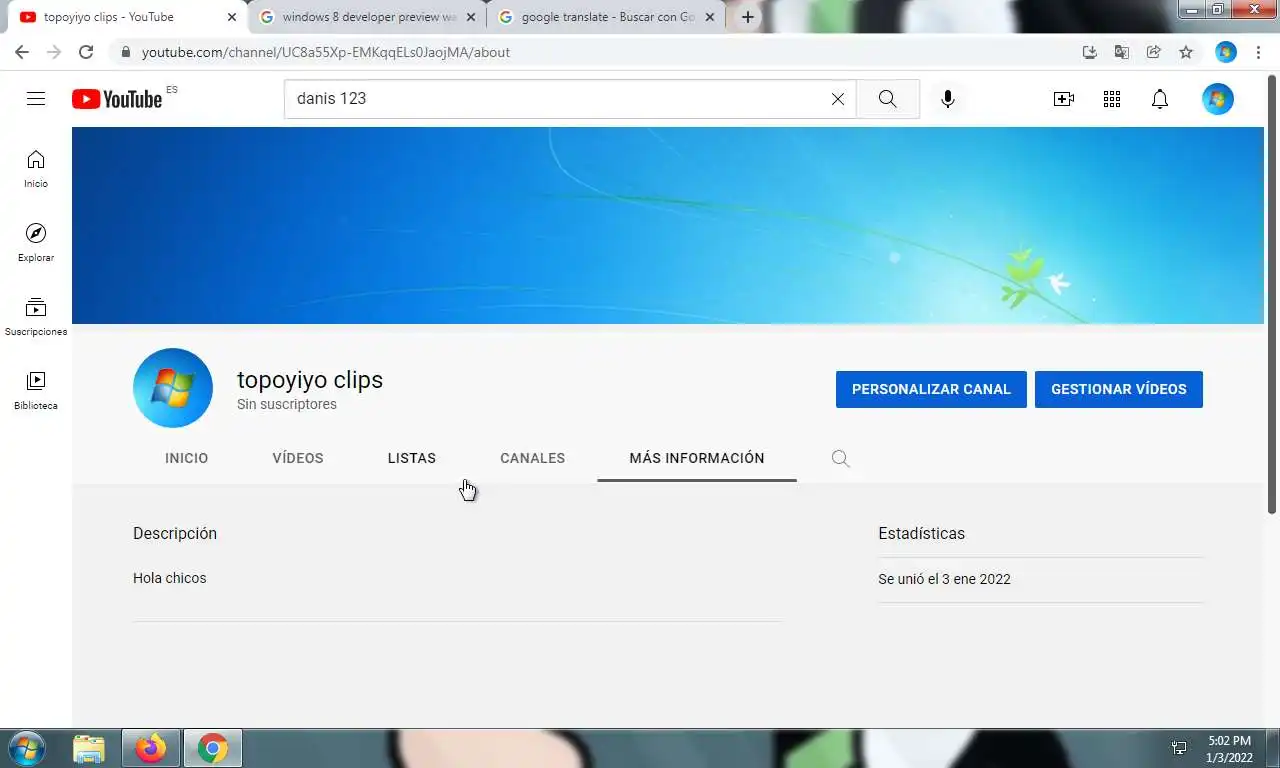Close the windows 8 developer preview tab

471,17
